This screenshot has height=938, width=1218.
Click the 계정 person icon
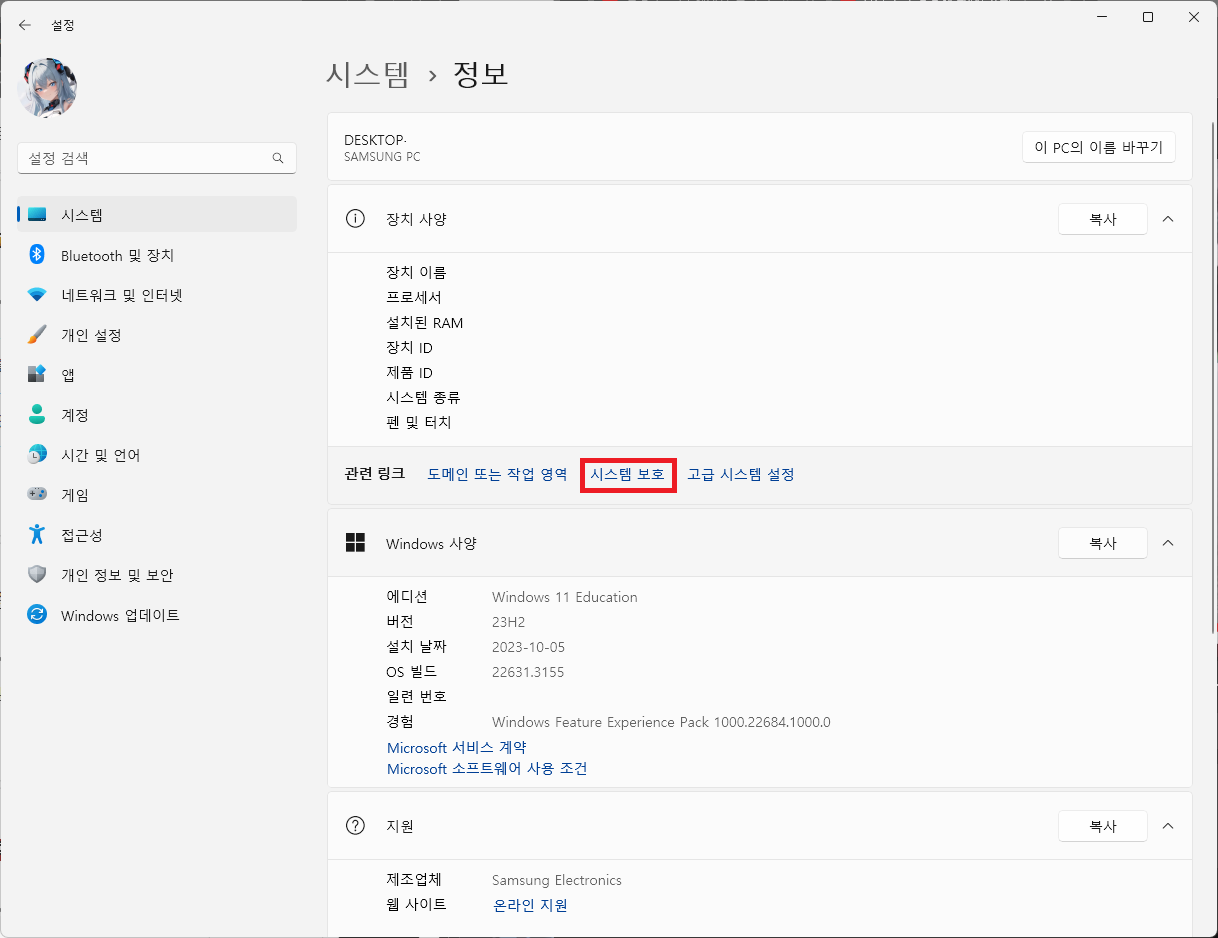37,415
